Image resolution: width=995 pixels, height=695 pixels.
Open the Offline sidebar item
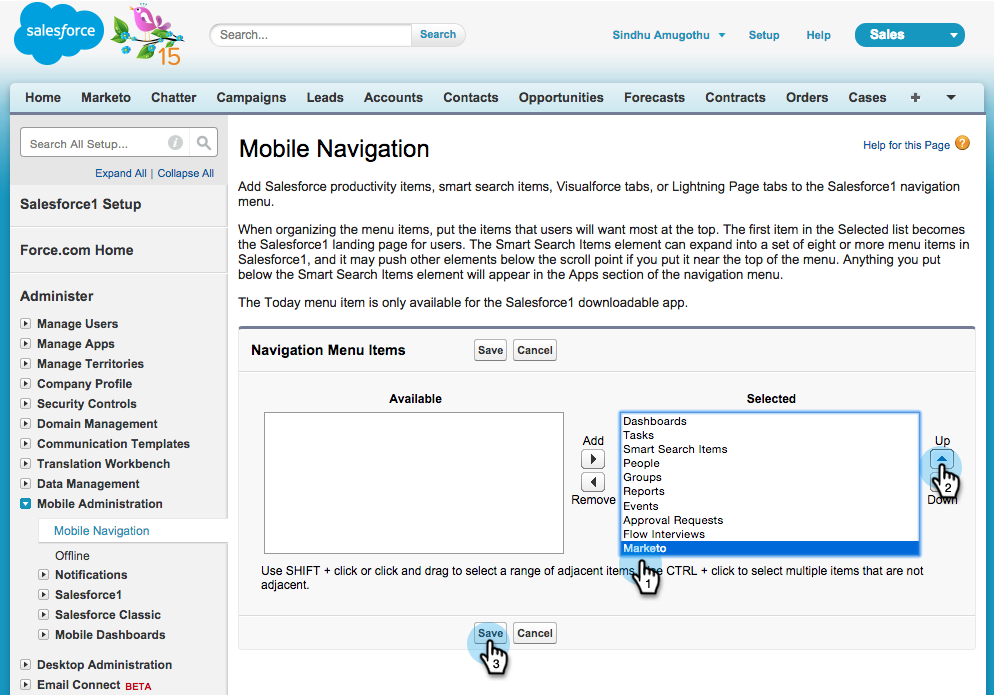[72, 555]
